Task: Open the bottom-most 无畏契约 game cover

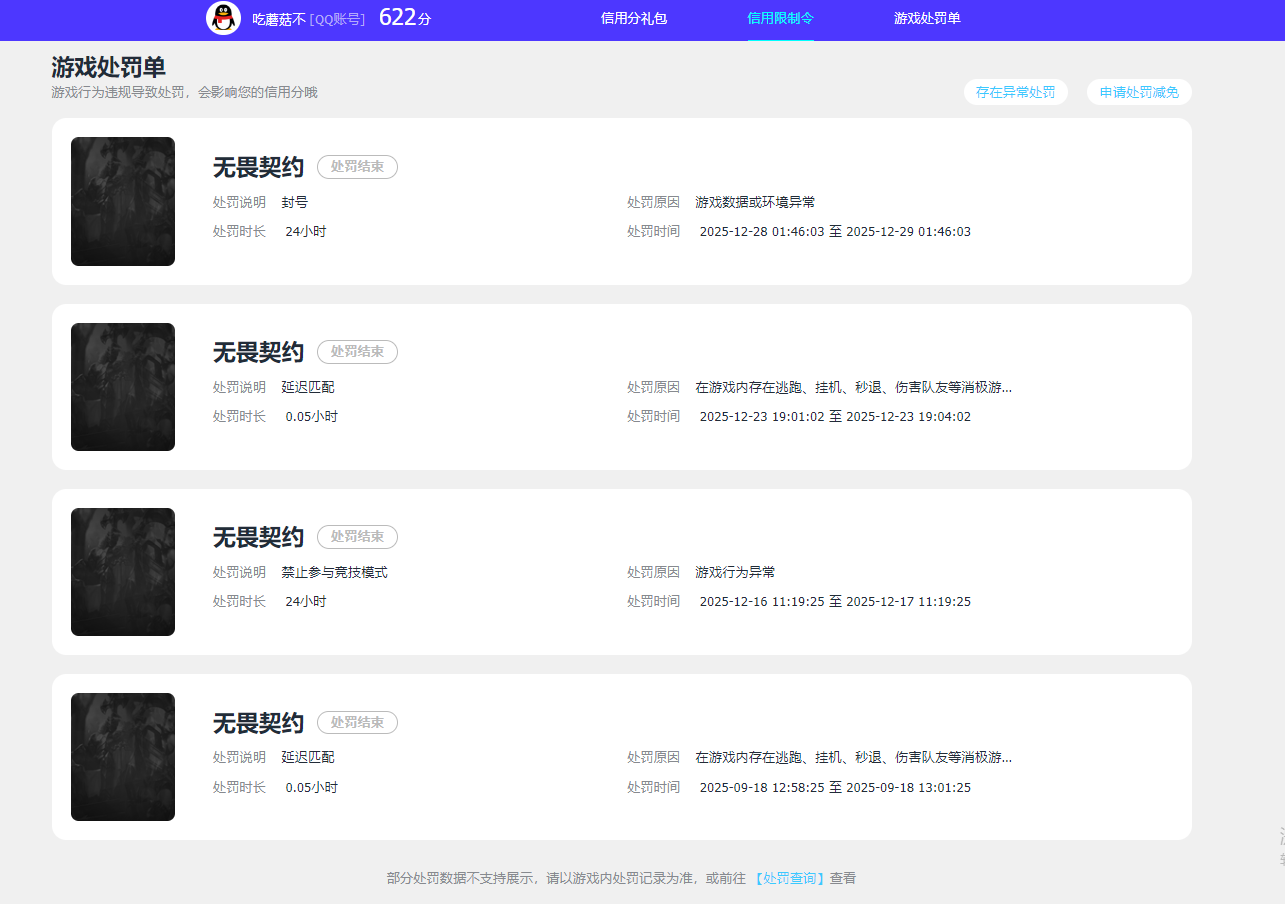Action: [x=122, y=756]
